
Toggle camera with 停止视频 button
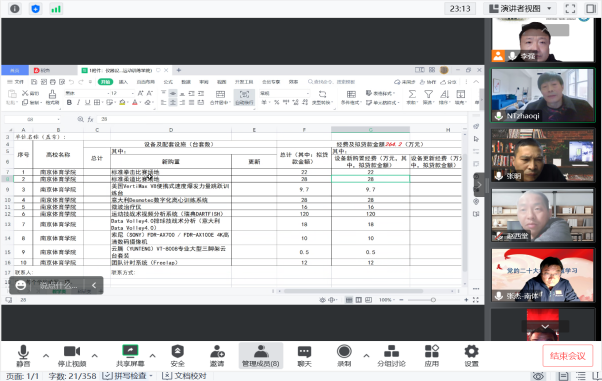[x=72, y=356]
